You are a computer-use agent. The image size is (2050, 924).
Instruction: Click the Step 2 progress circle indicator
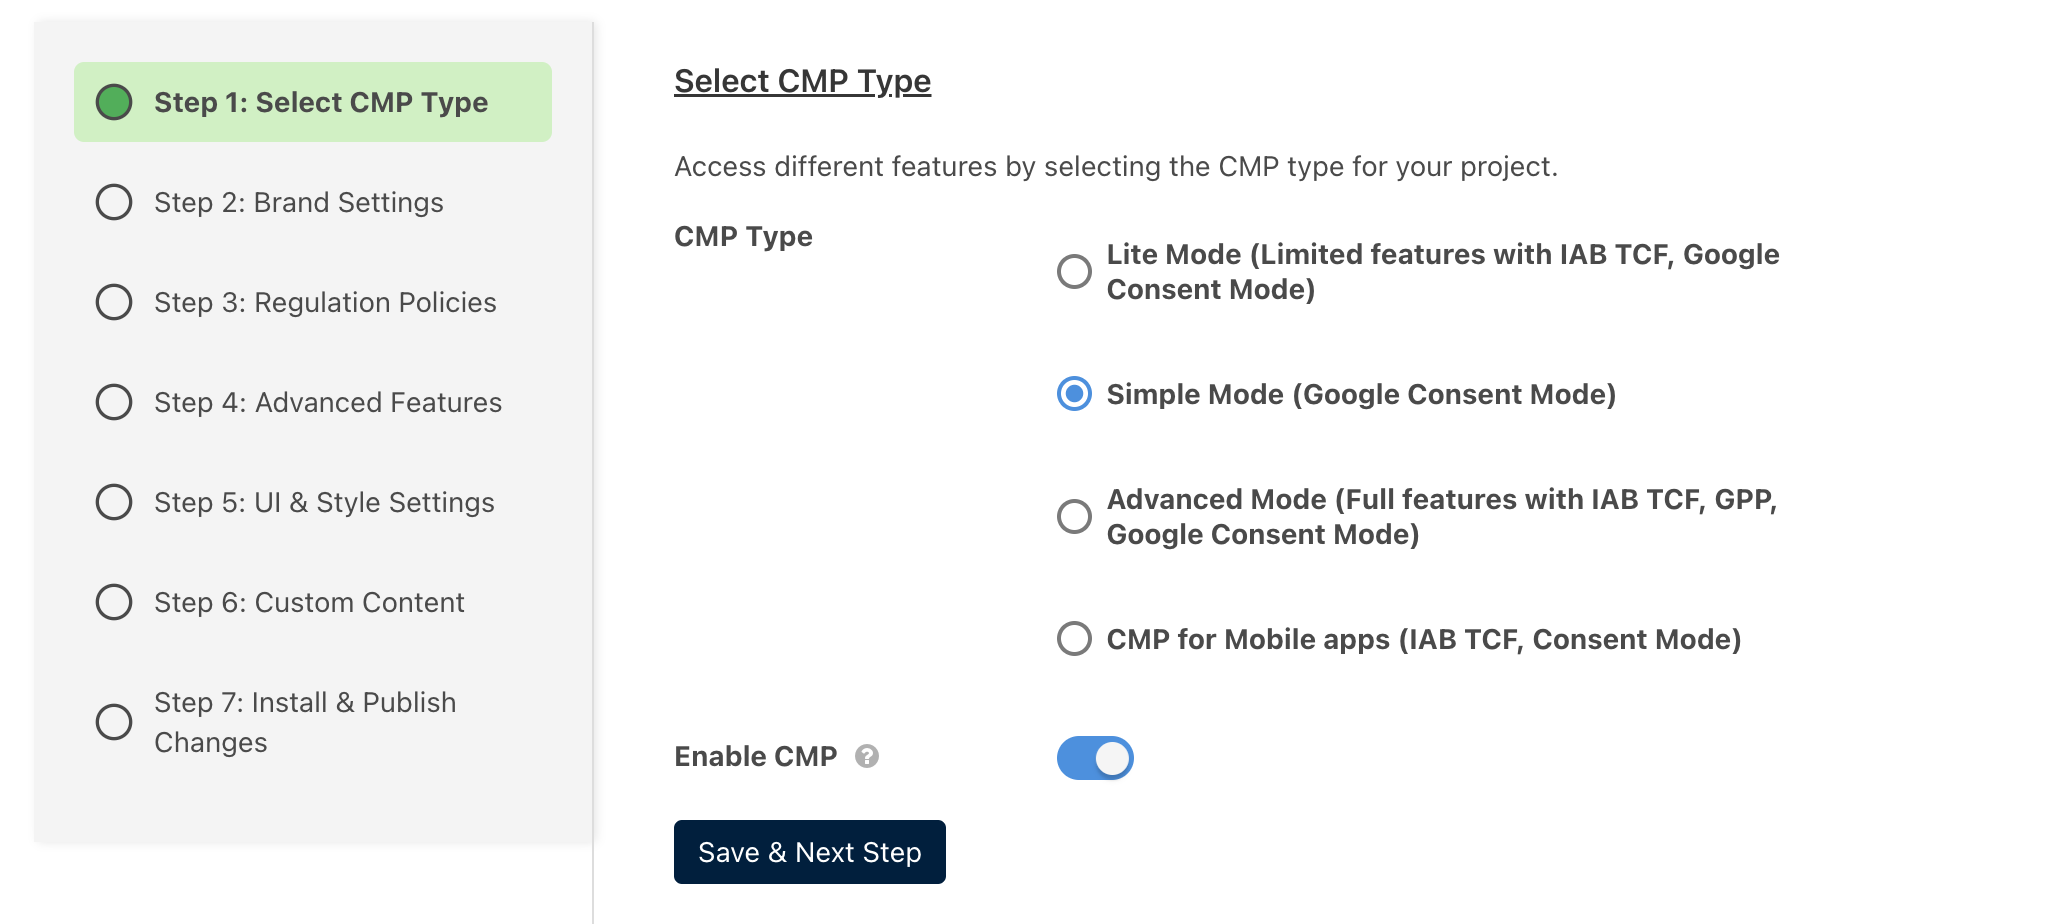click(x=114, y=202)
